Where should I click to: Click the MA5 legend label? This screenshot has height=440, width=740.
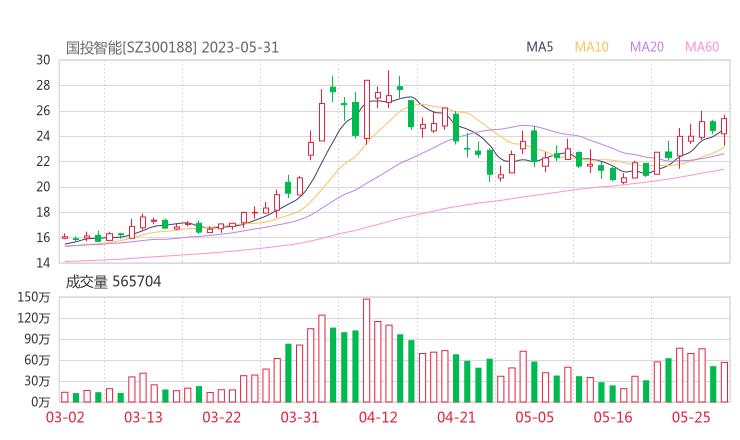click(x=539, y=47)
